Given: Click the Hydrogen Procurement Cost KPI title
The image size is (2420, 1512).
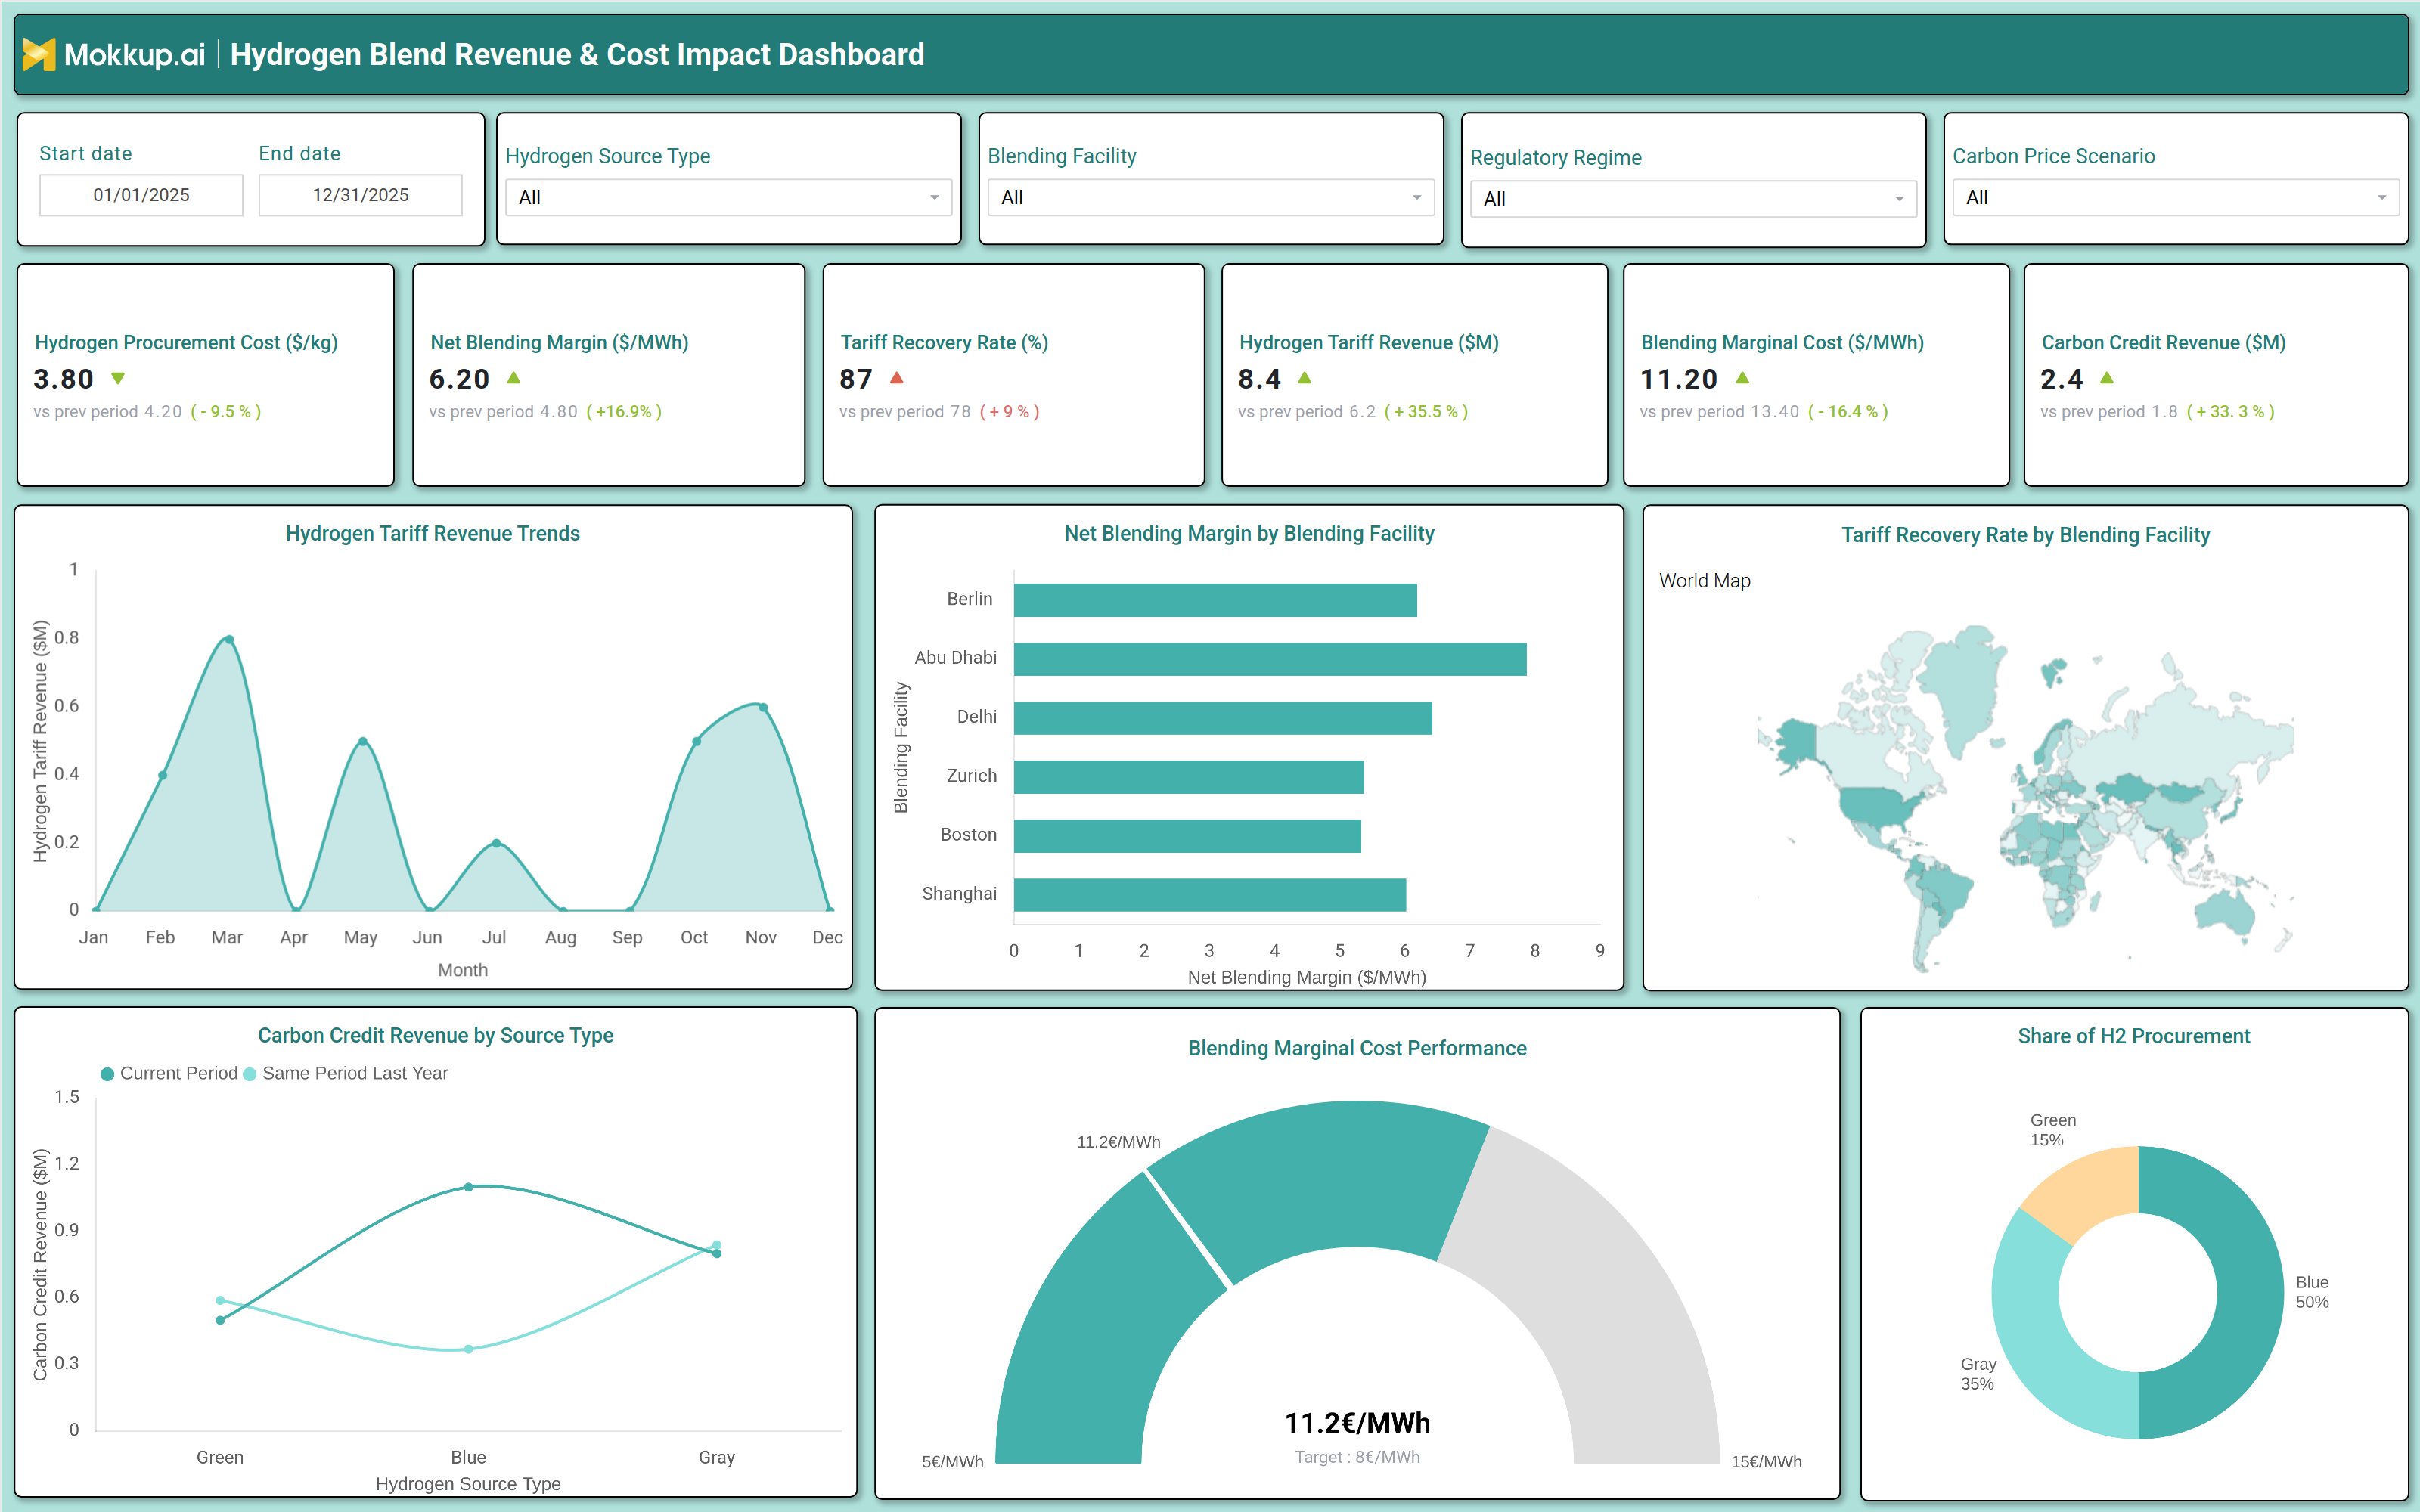Looking at the screenshot, I should coord(186,342).
